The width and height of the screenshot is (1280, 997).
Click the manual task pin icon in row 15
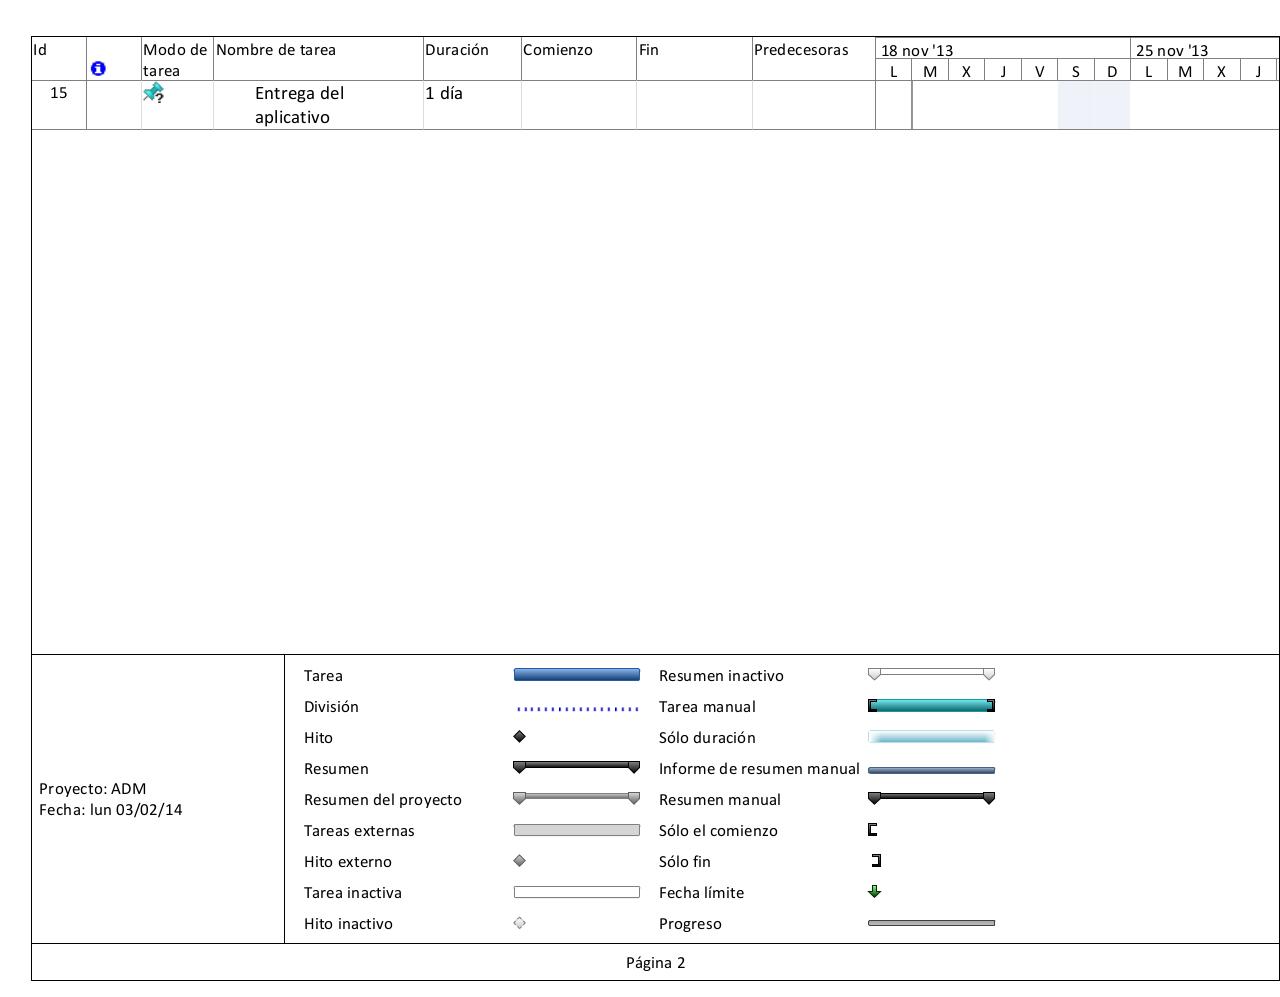point(153,93)
